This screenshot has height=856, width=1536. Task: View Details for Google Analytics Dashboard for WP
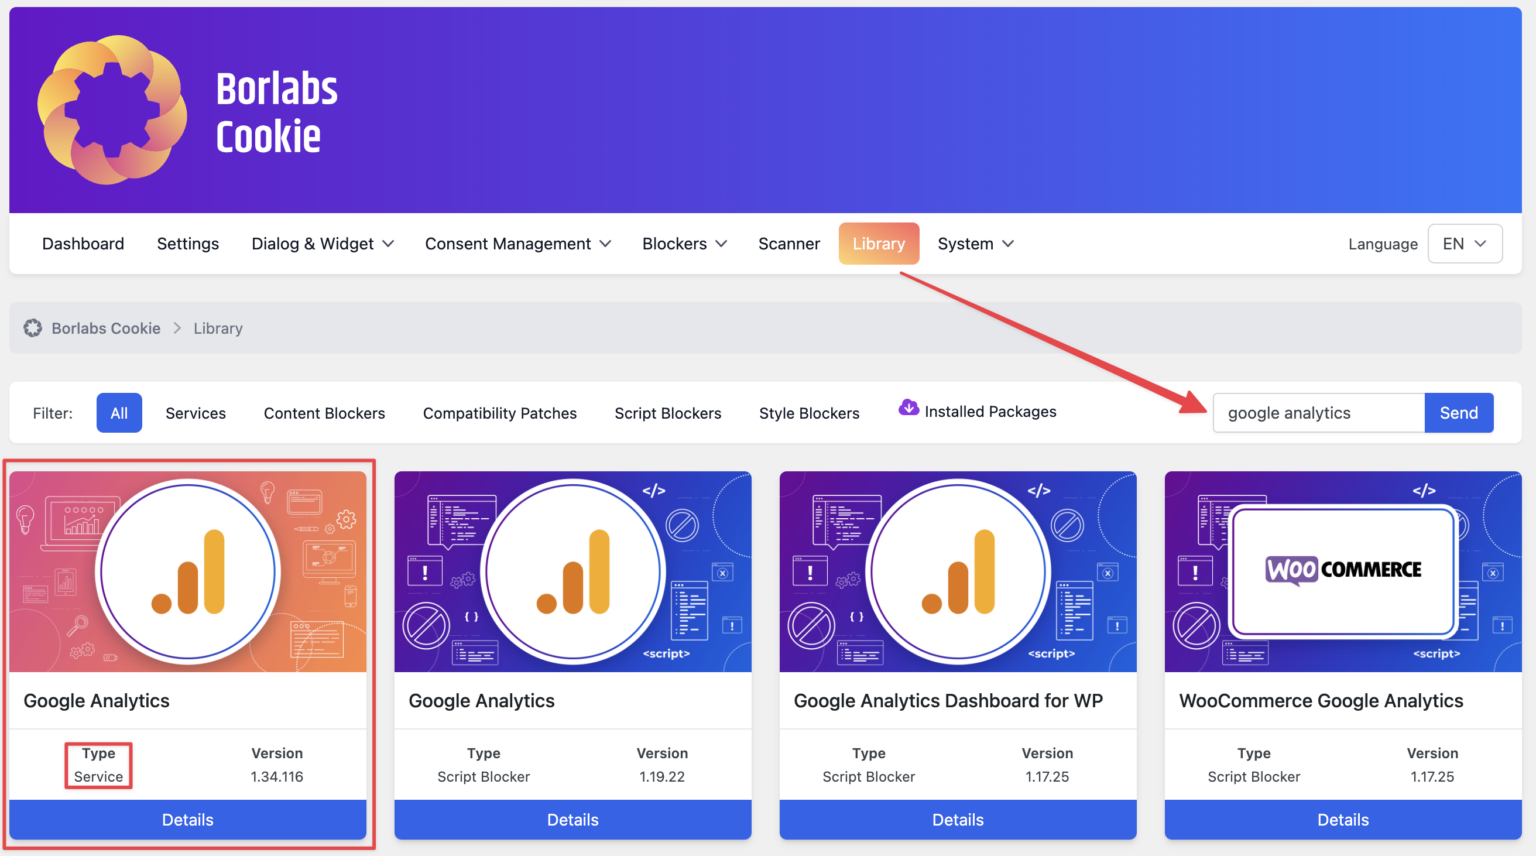(958, 820)
